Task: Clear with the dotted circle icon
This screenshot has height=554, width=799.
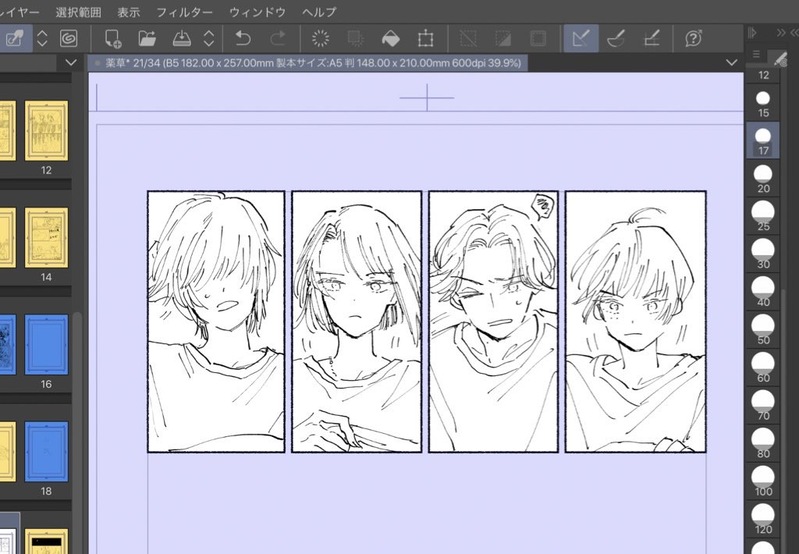Action: tap(321, 38)
